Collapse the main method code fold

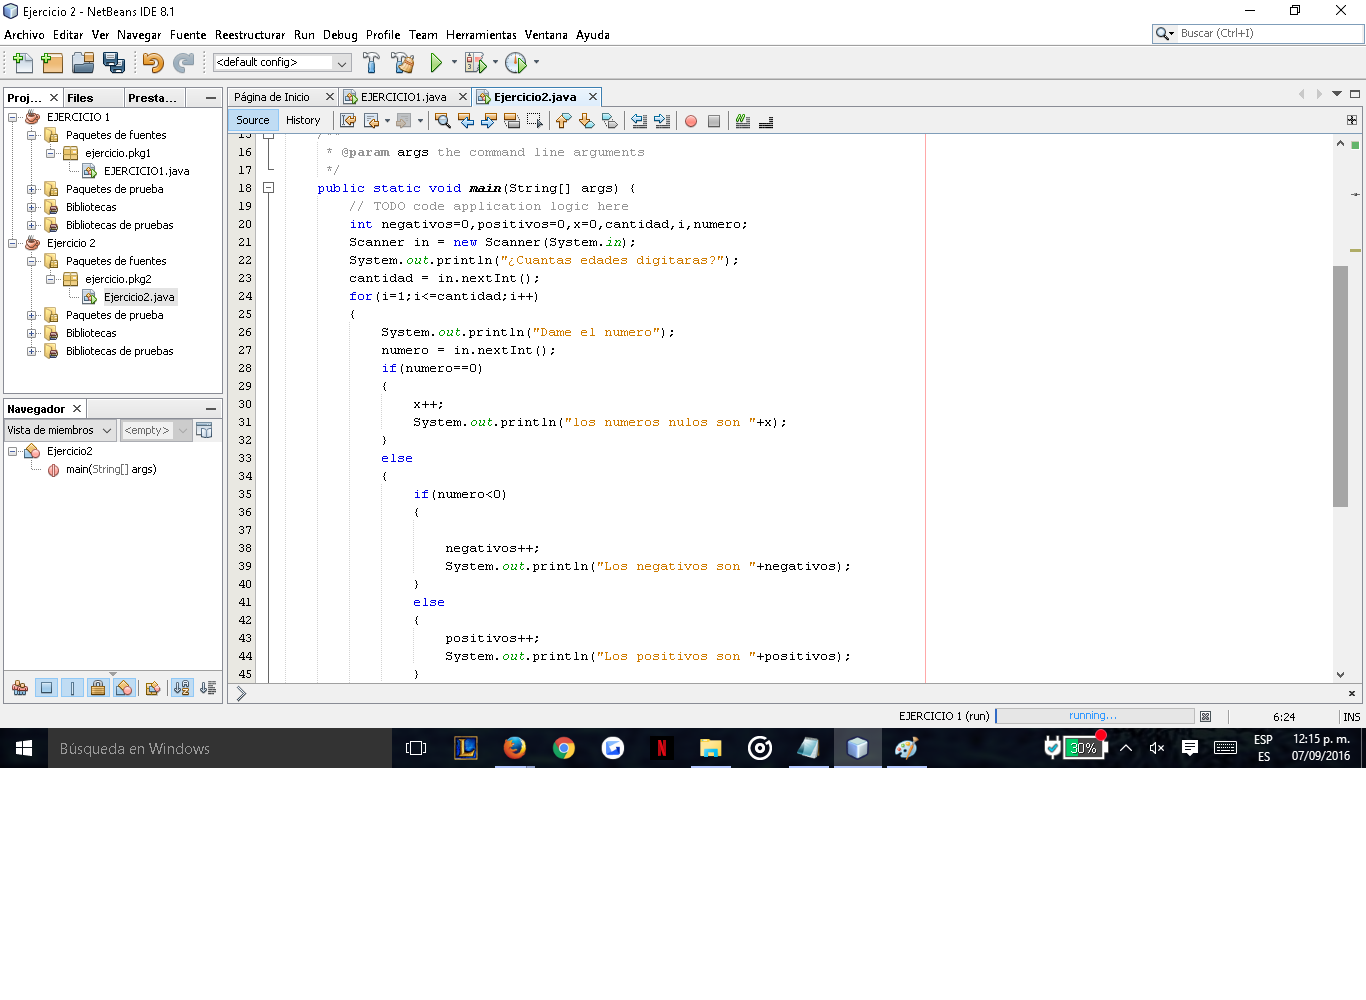point(267,187)
